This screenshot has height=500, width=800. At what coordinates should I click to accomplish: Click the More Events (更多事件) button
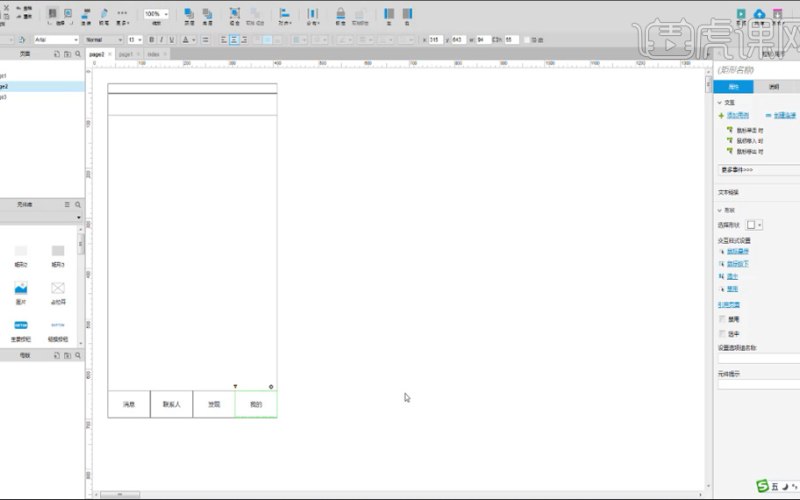pos(759,170)
